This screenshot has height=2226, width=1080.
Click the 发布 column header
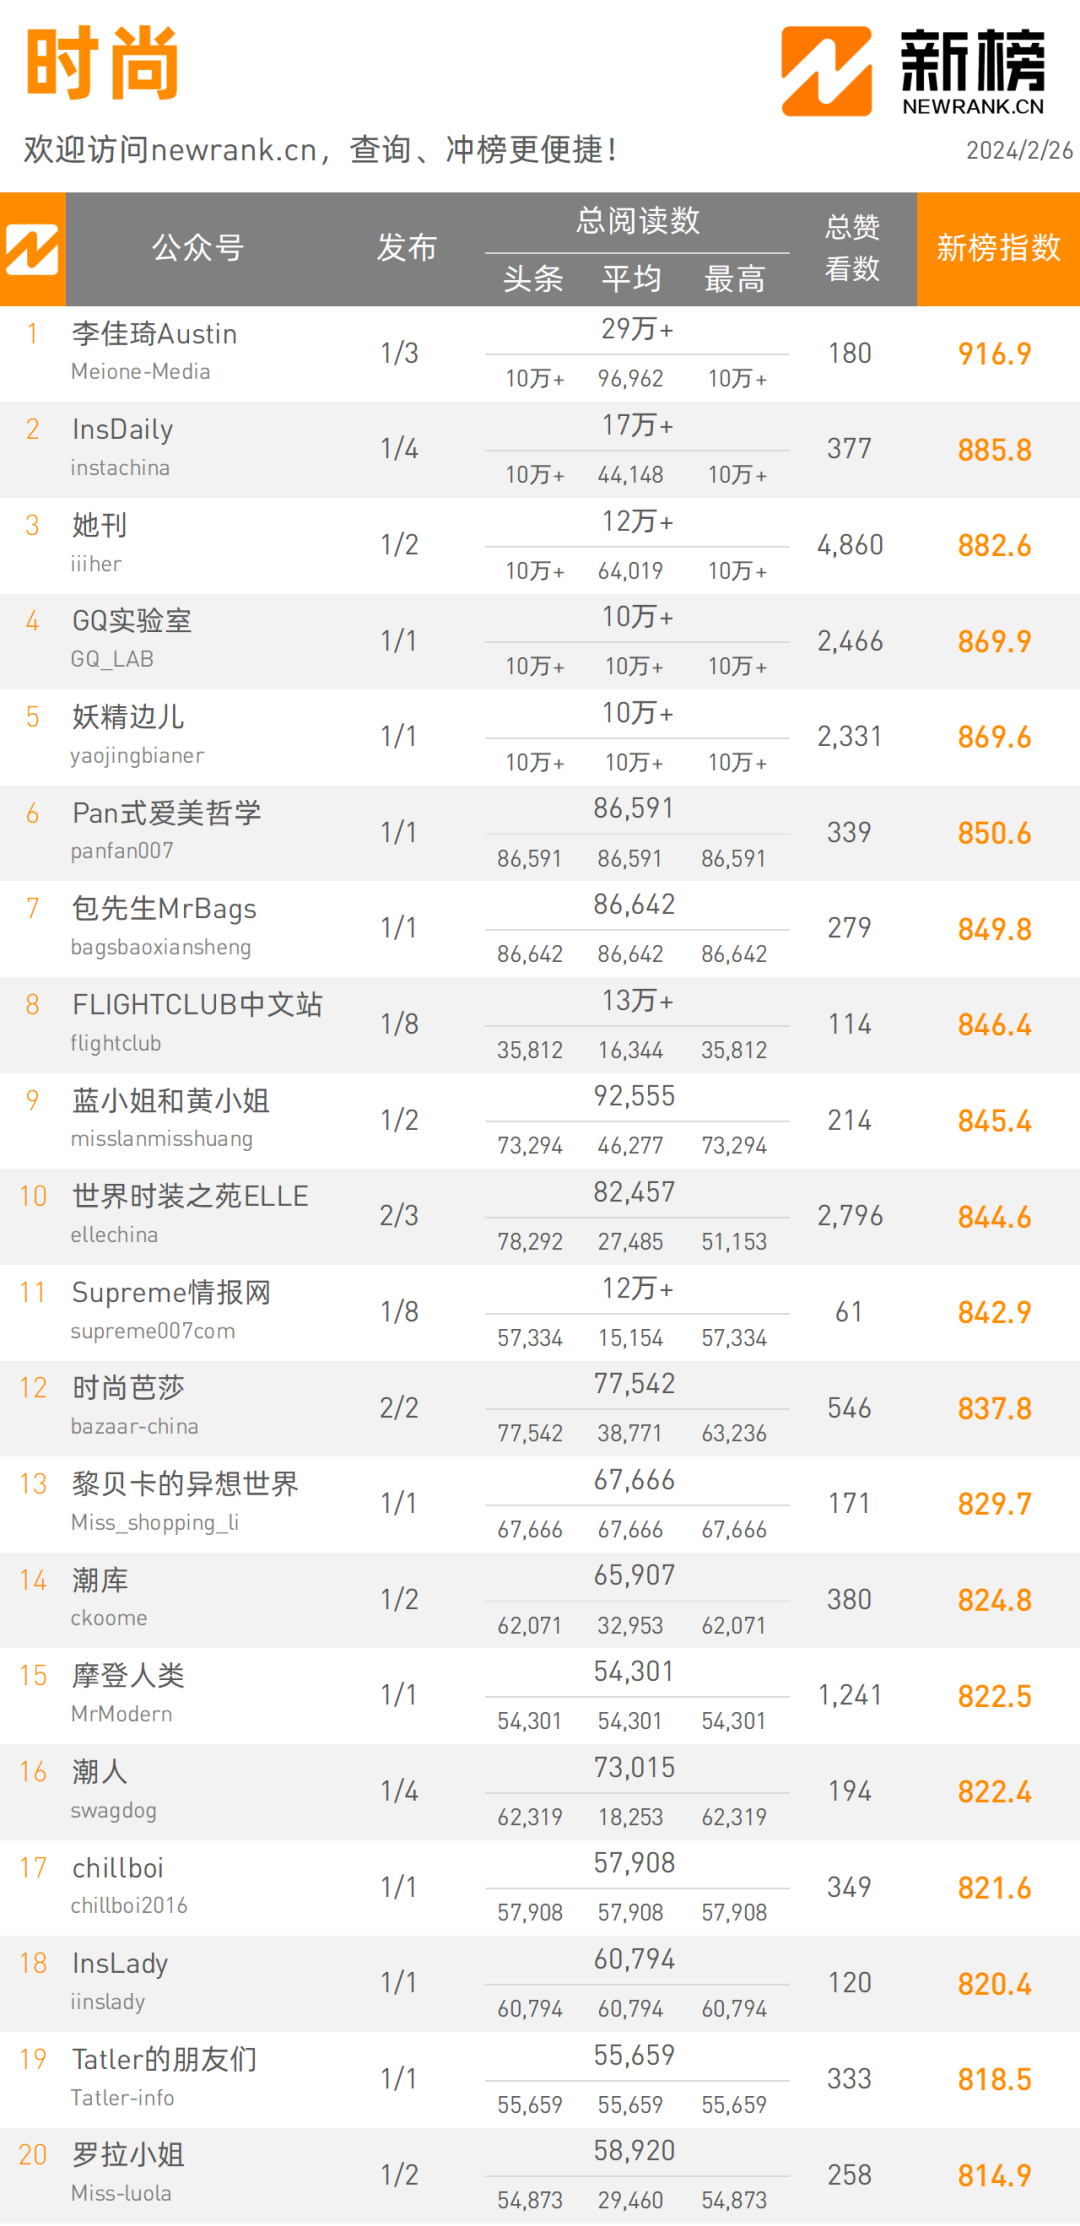tap(406, 248)
